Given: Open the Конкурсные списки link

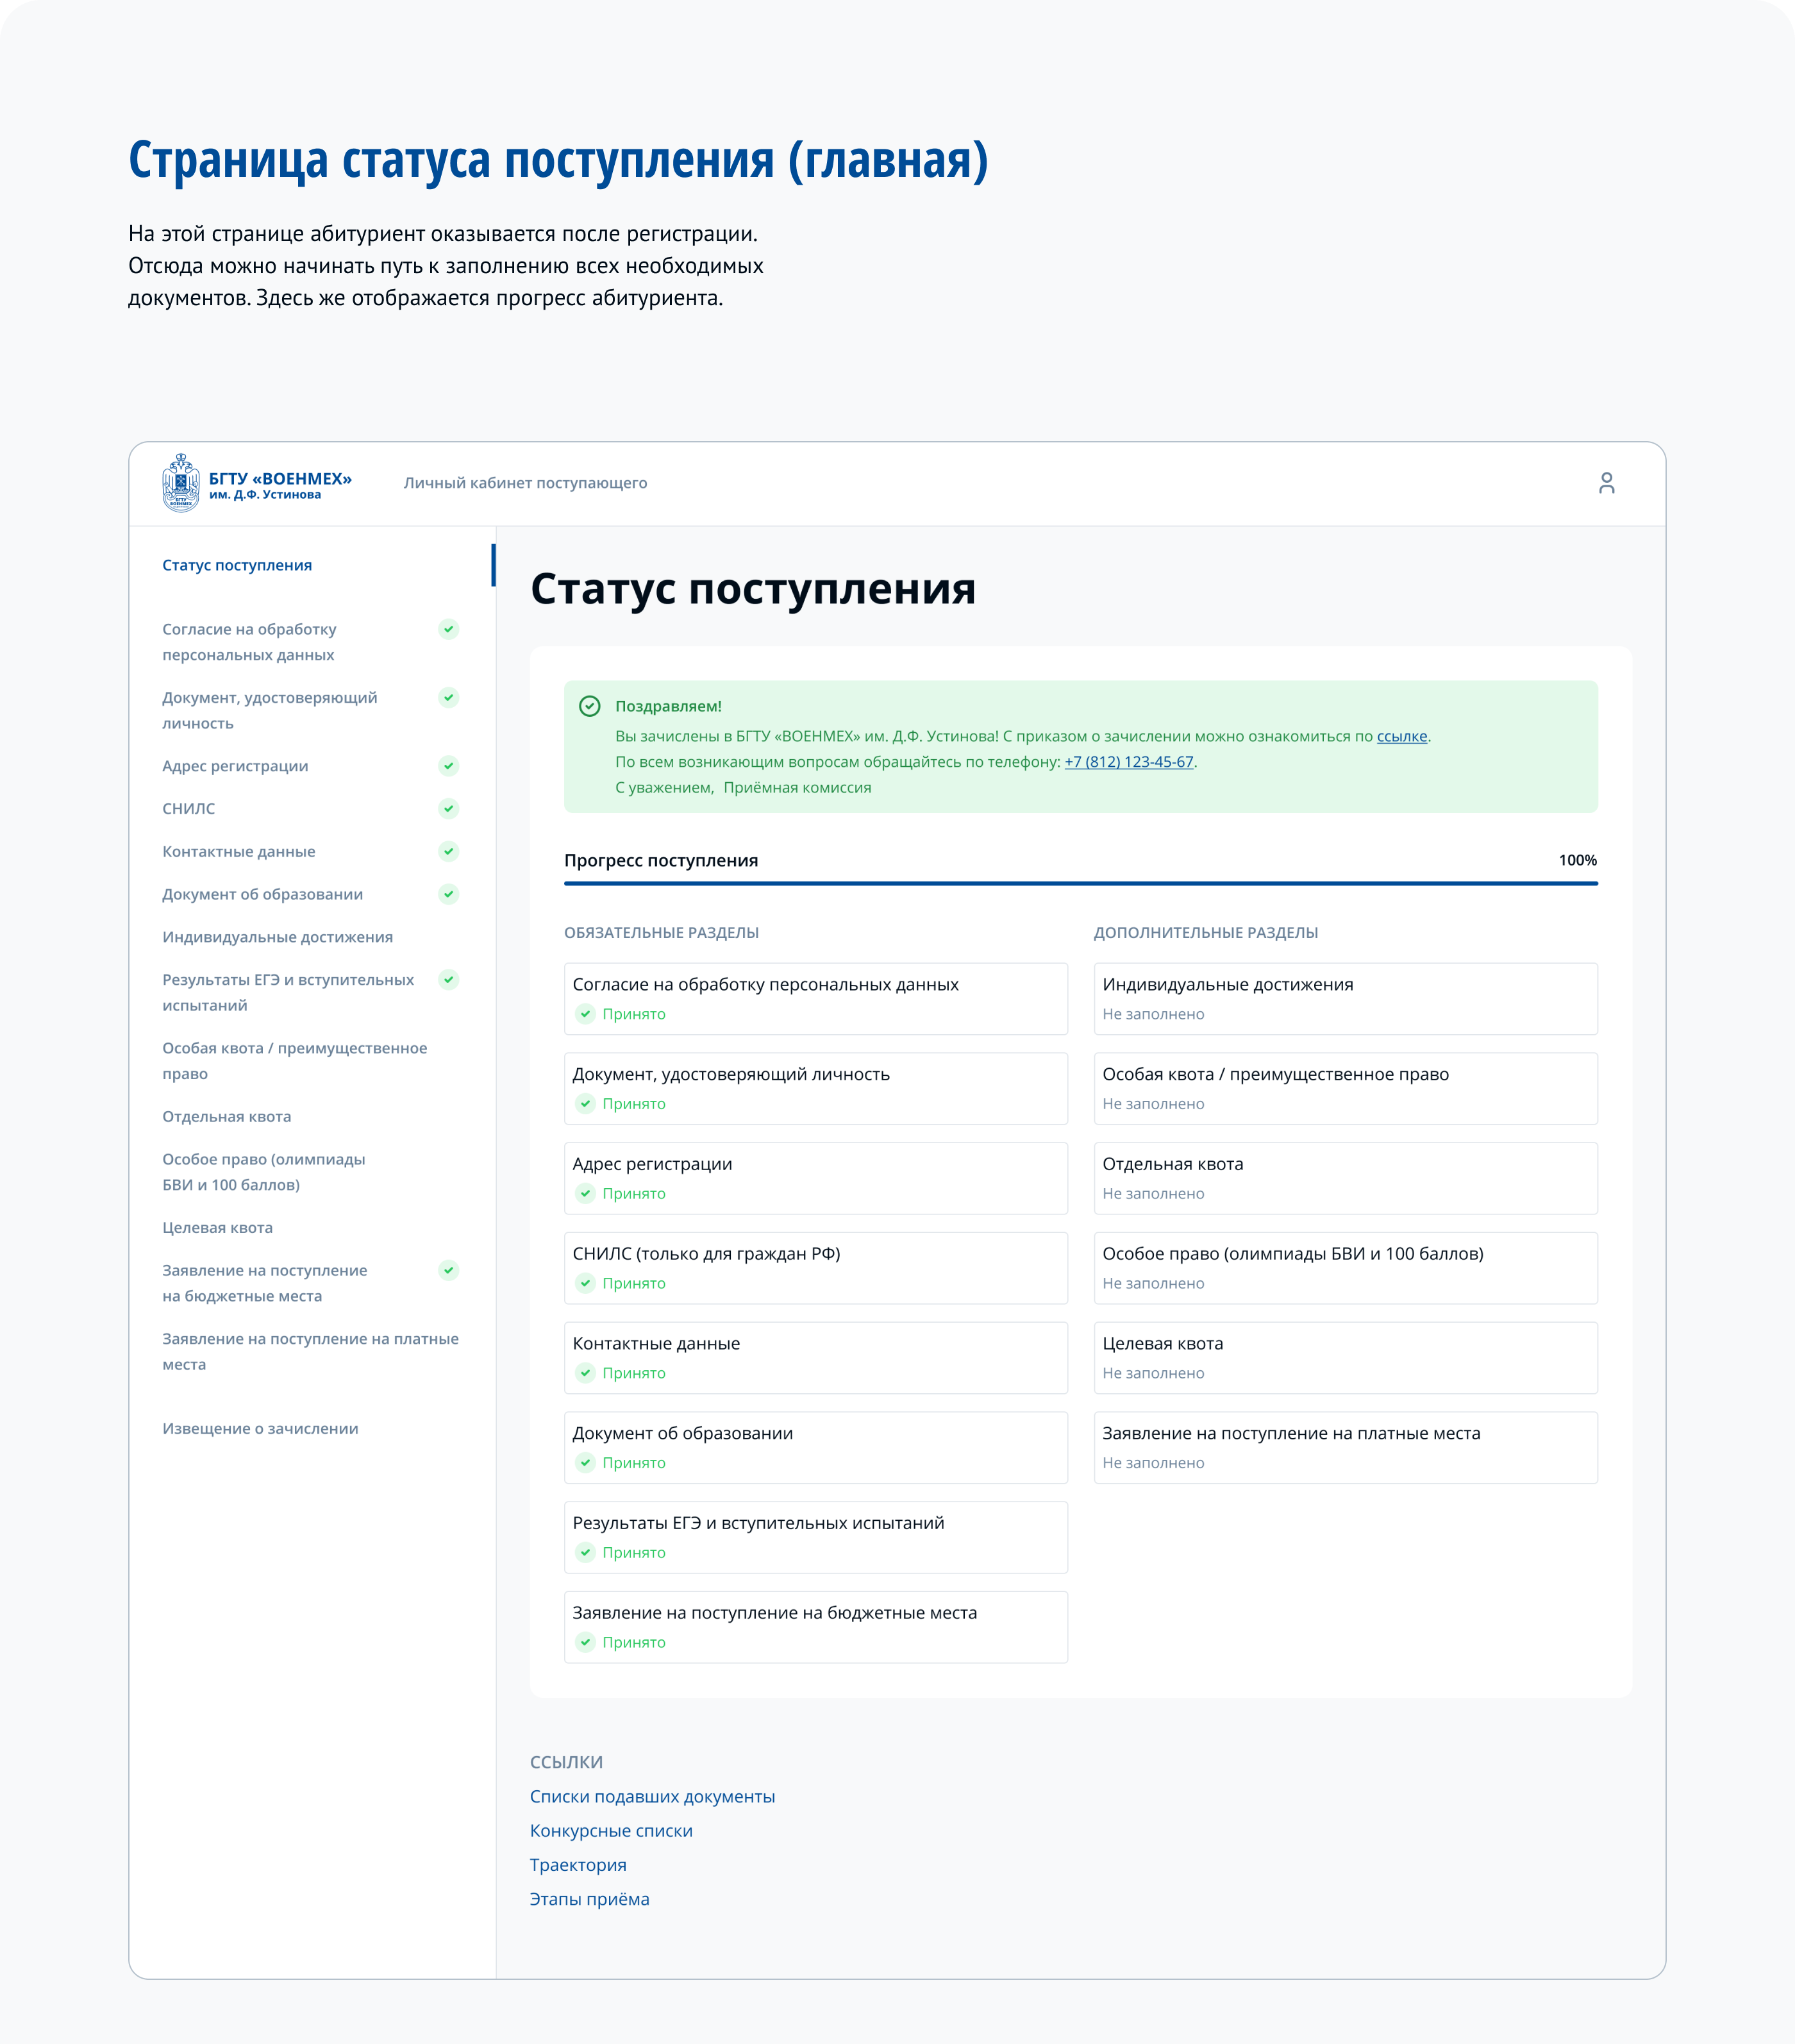Looking at the screenshot, I should pos(611,1830).
